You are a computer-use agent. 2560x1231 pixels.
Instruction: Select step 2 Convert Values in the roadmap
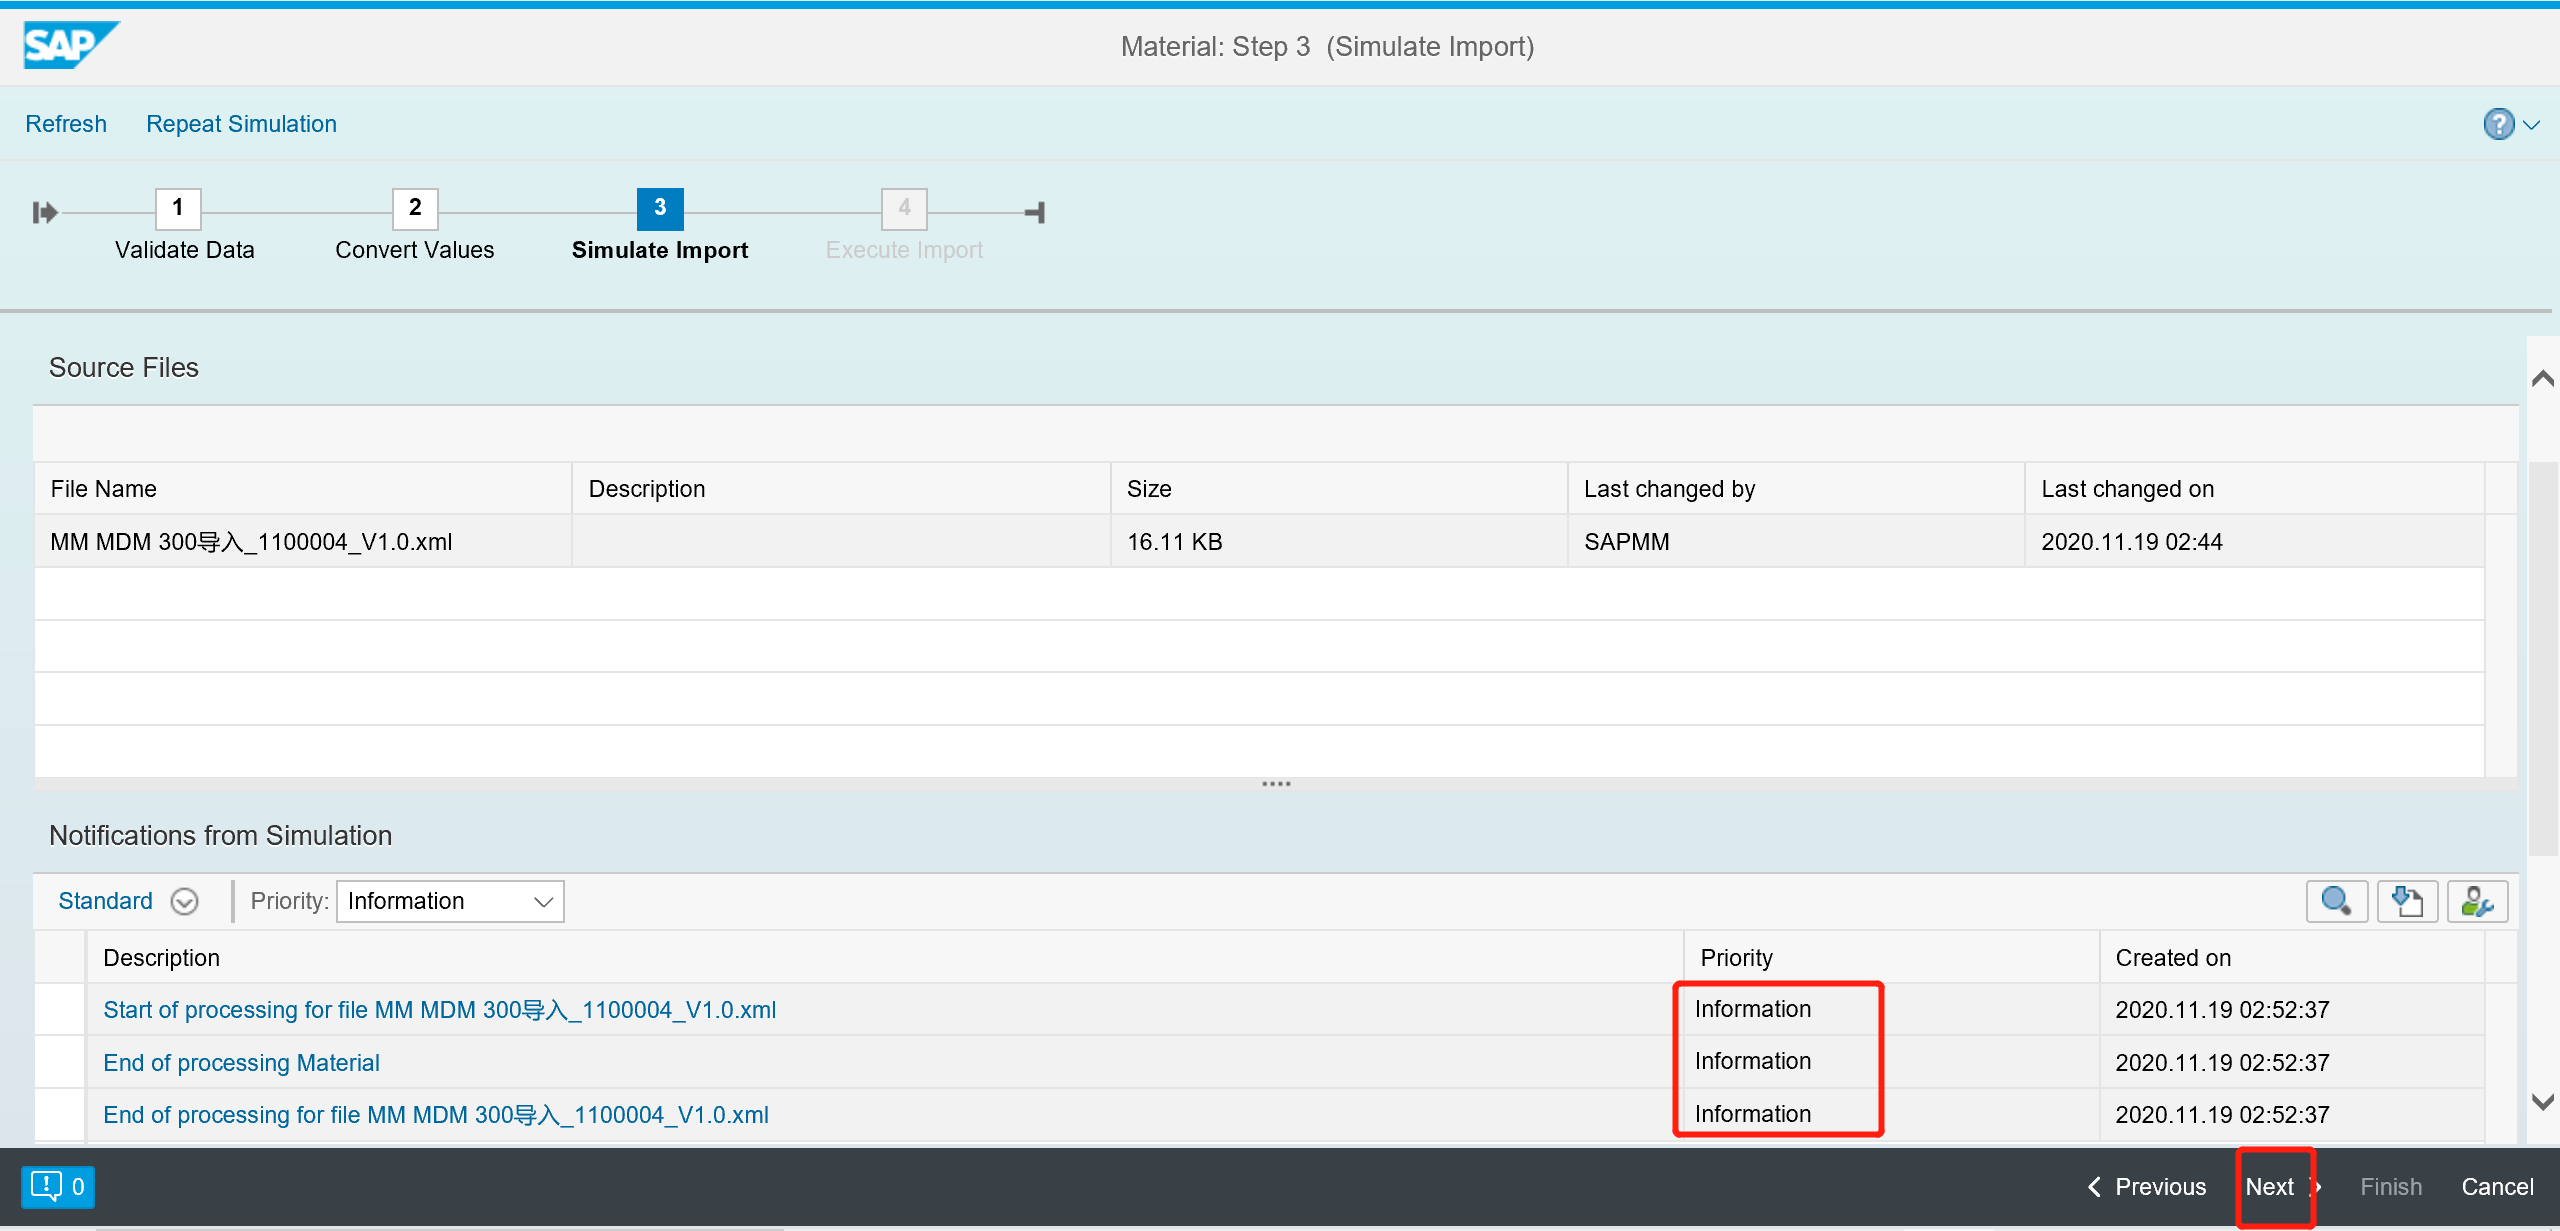(x=414, y=209)
